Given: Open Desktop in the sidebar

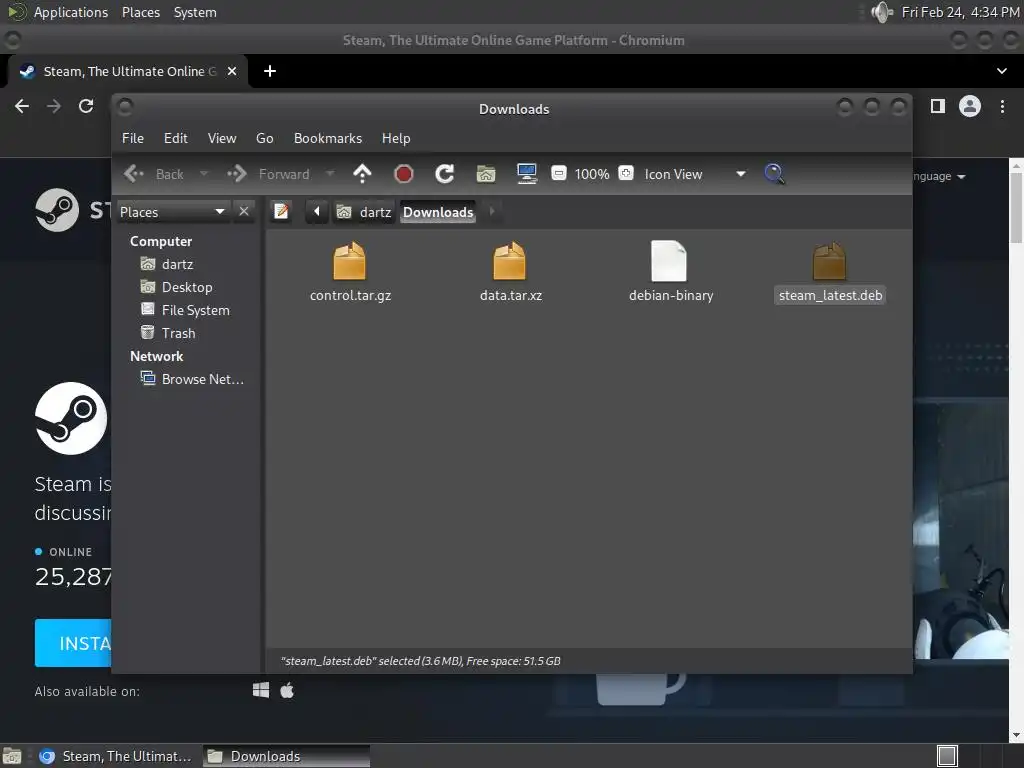Looking at the screenshot, I should pos(176,287).
